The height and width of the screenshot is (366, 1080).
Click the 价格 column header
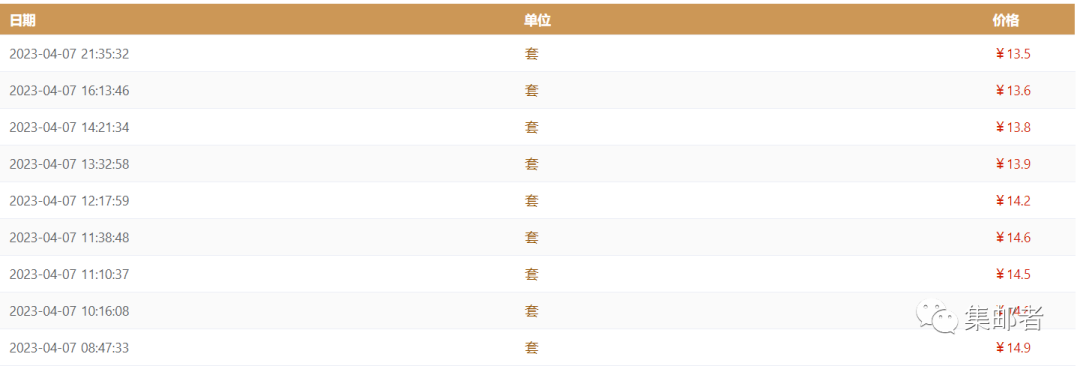pos(1006,21)
